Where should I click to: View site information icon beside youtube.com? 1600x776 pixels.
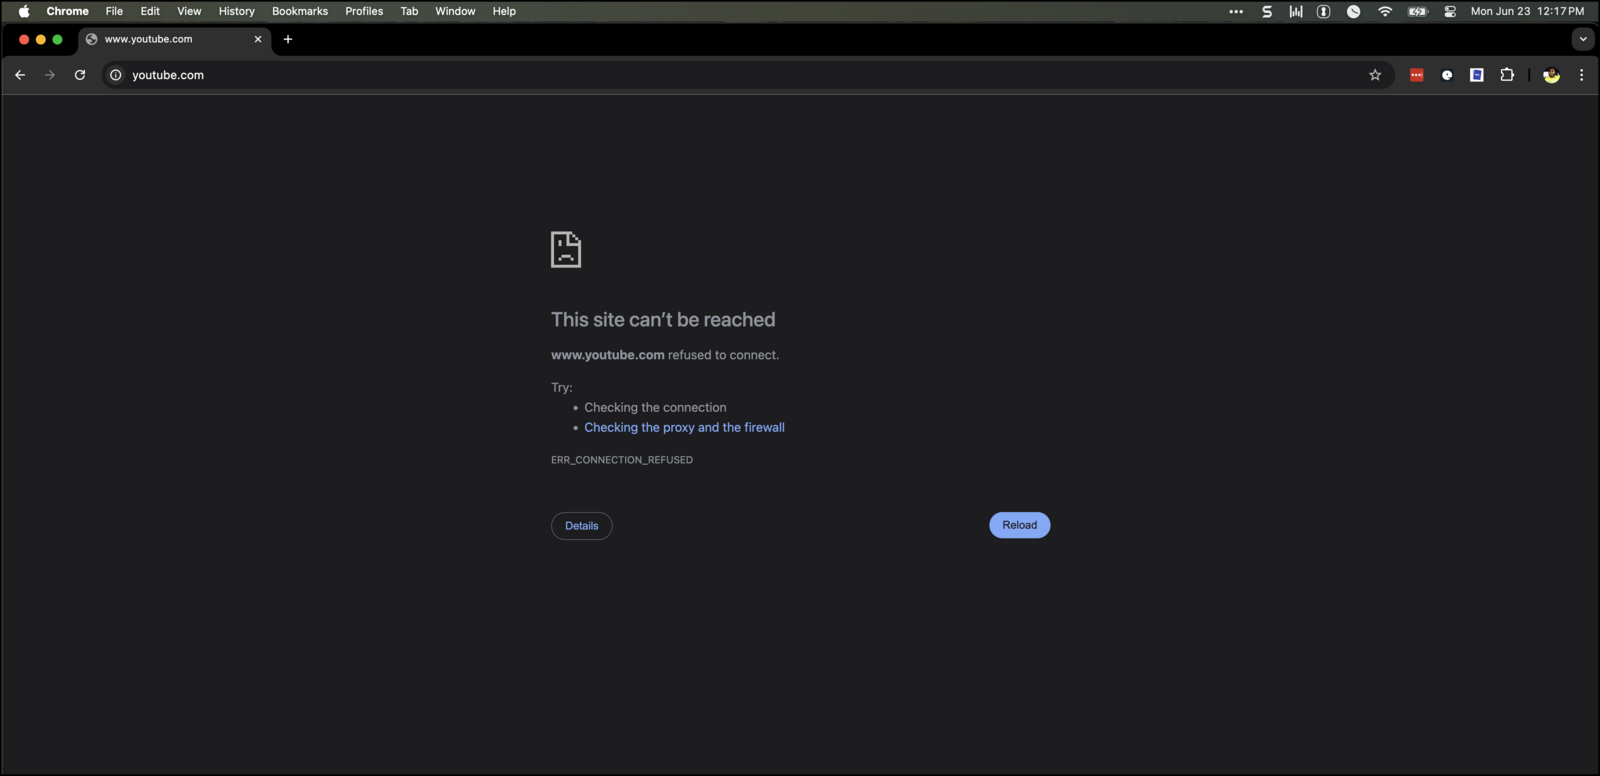[116, 75]
